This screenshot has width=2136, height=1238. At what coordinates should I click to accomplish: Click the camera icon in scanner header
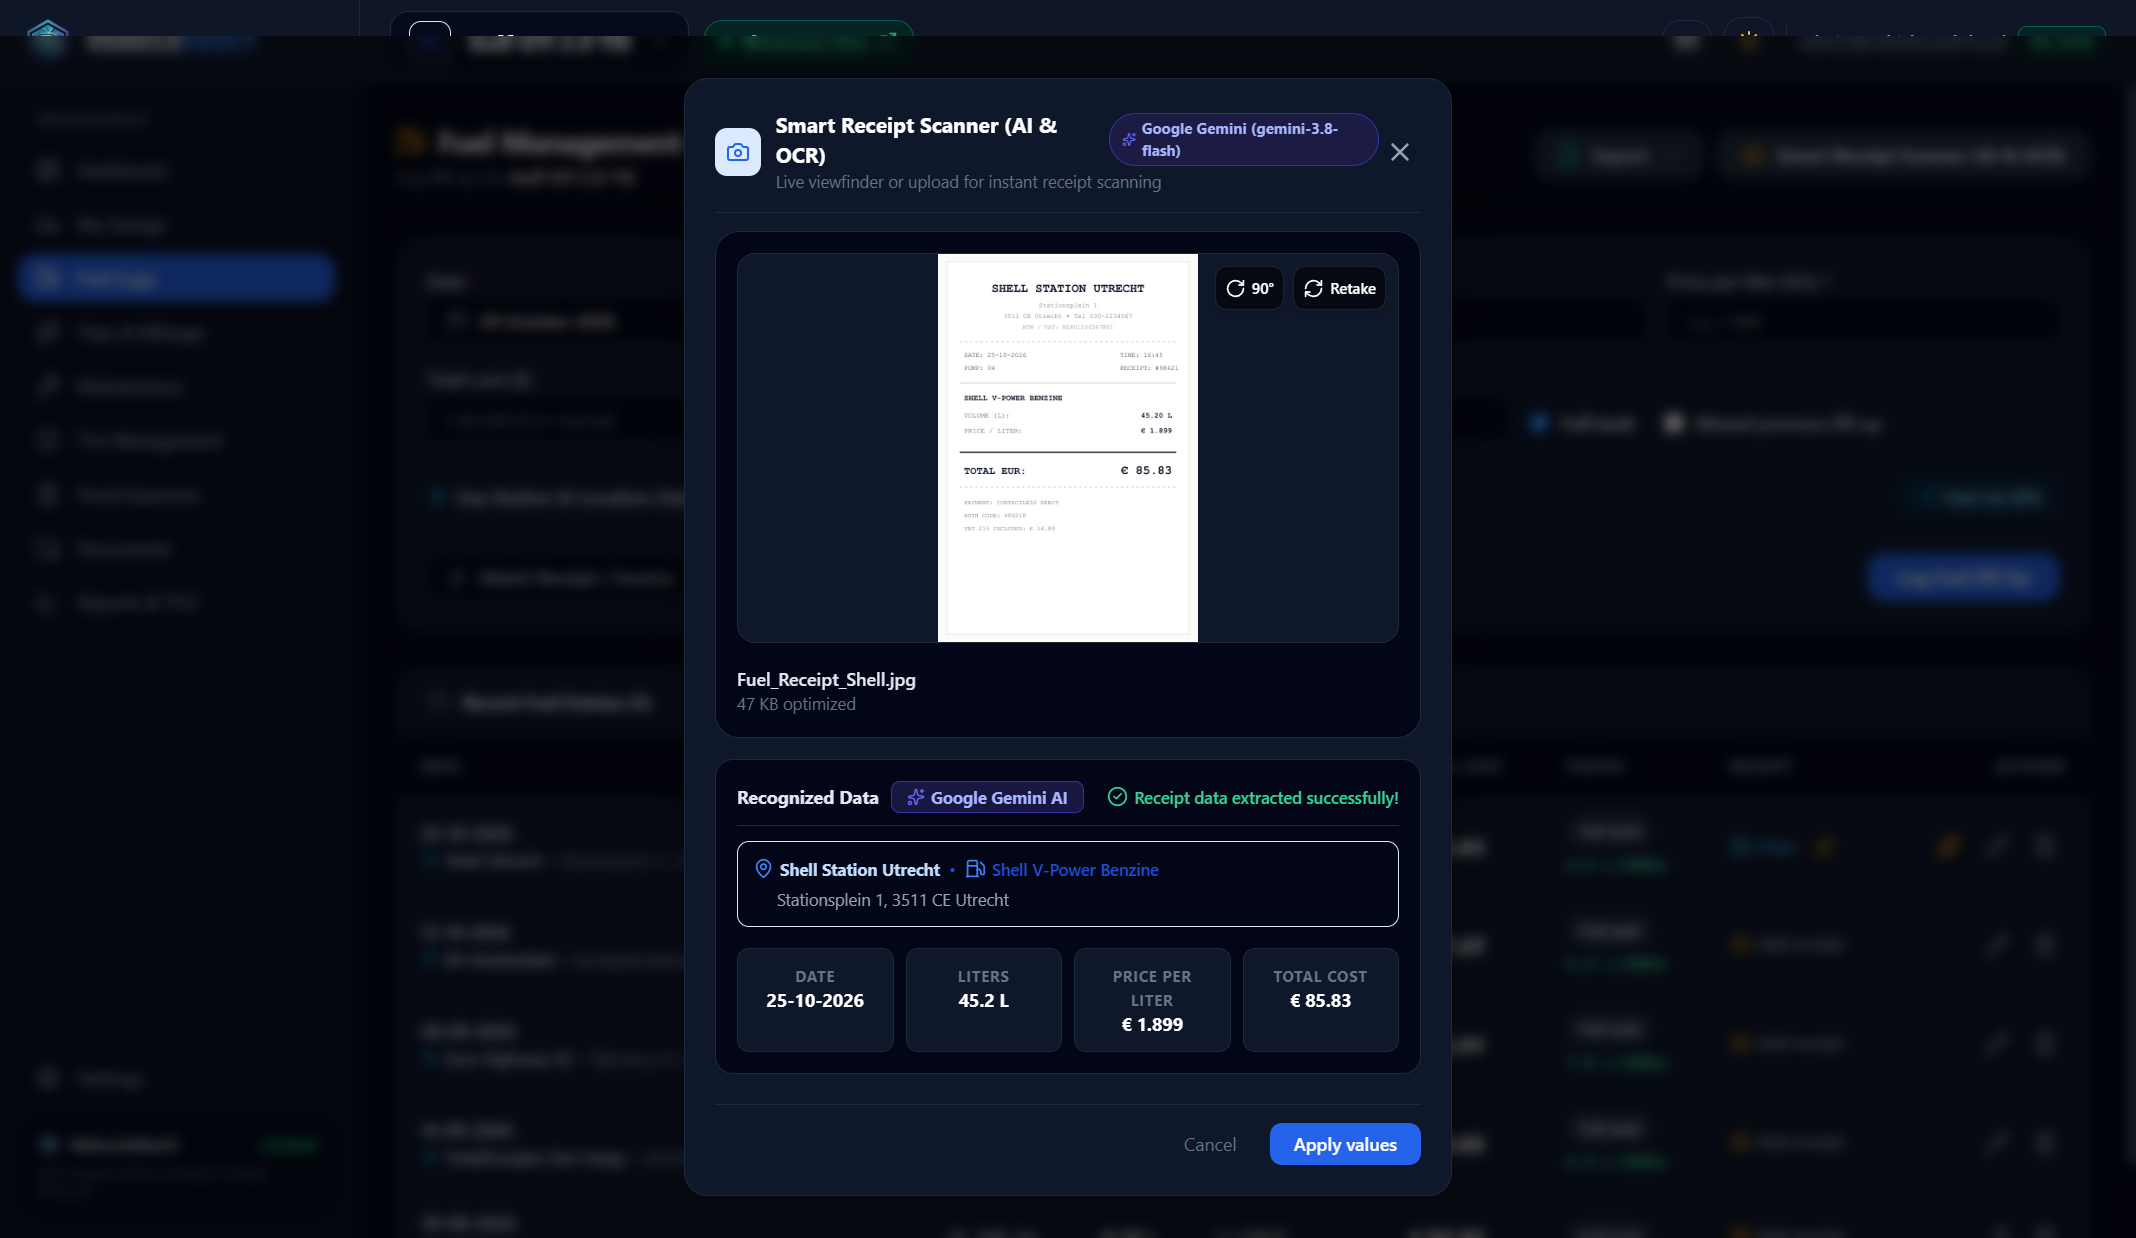coord(738,152)
